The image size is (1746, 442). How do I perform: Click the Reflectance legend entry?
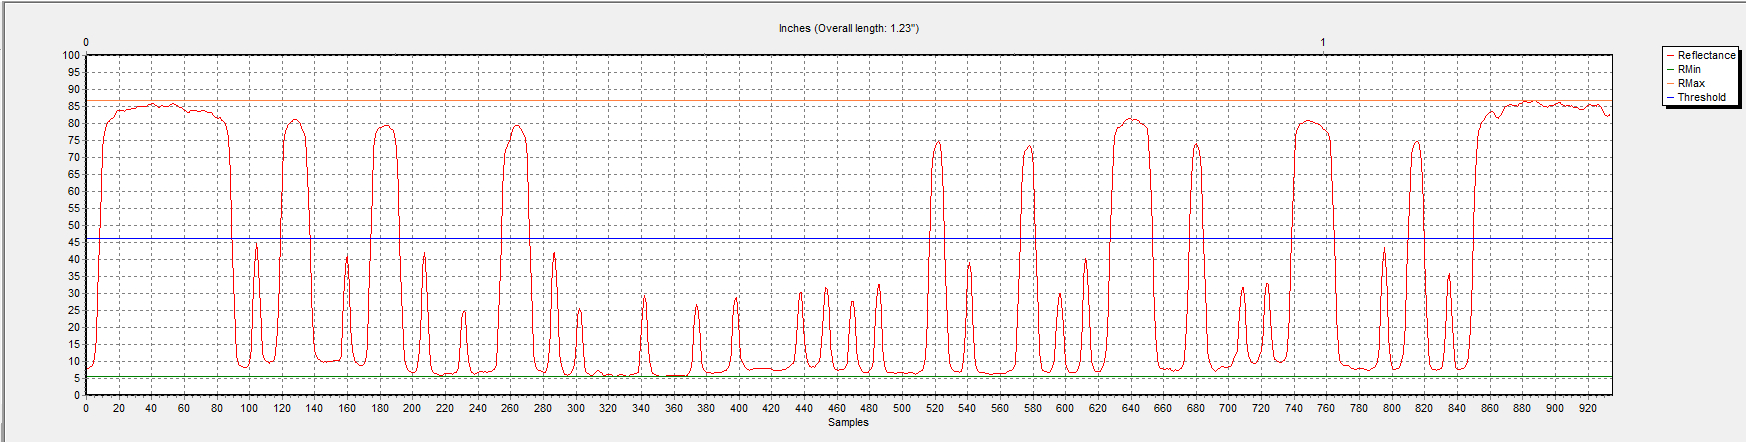[x=1706, y=55]
